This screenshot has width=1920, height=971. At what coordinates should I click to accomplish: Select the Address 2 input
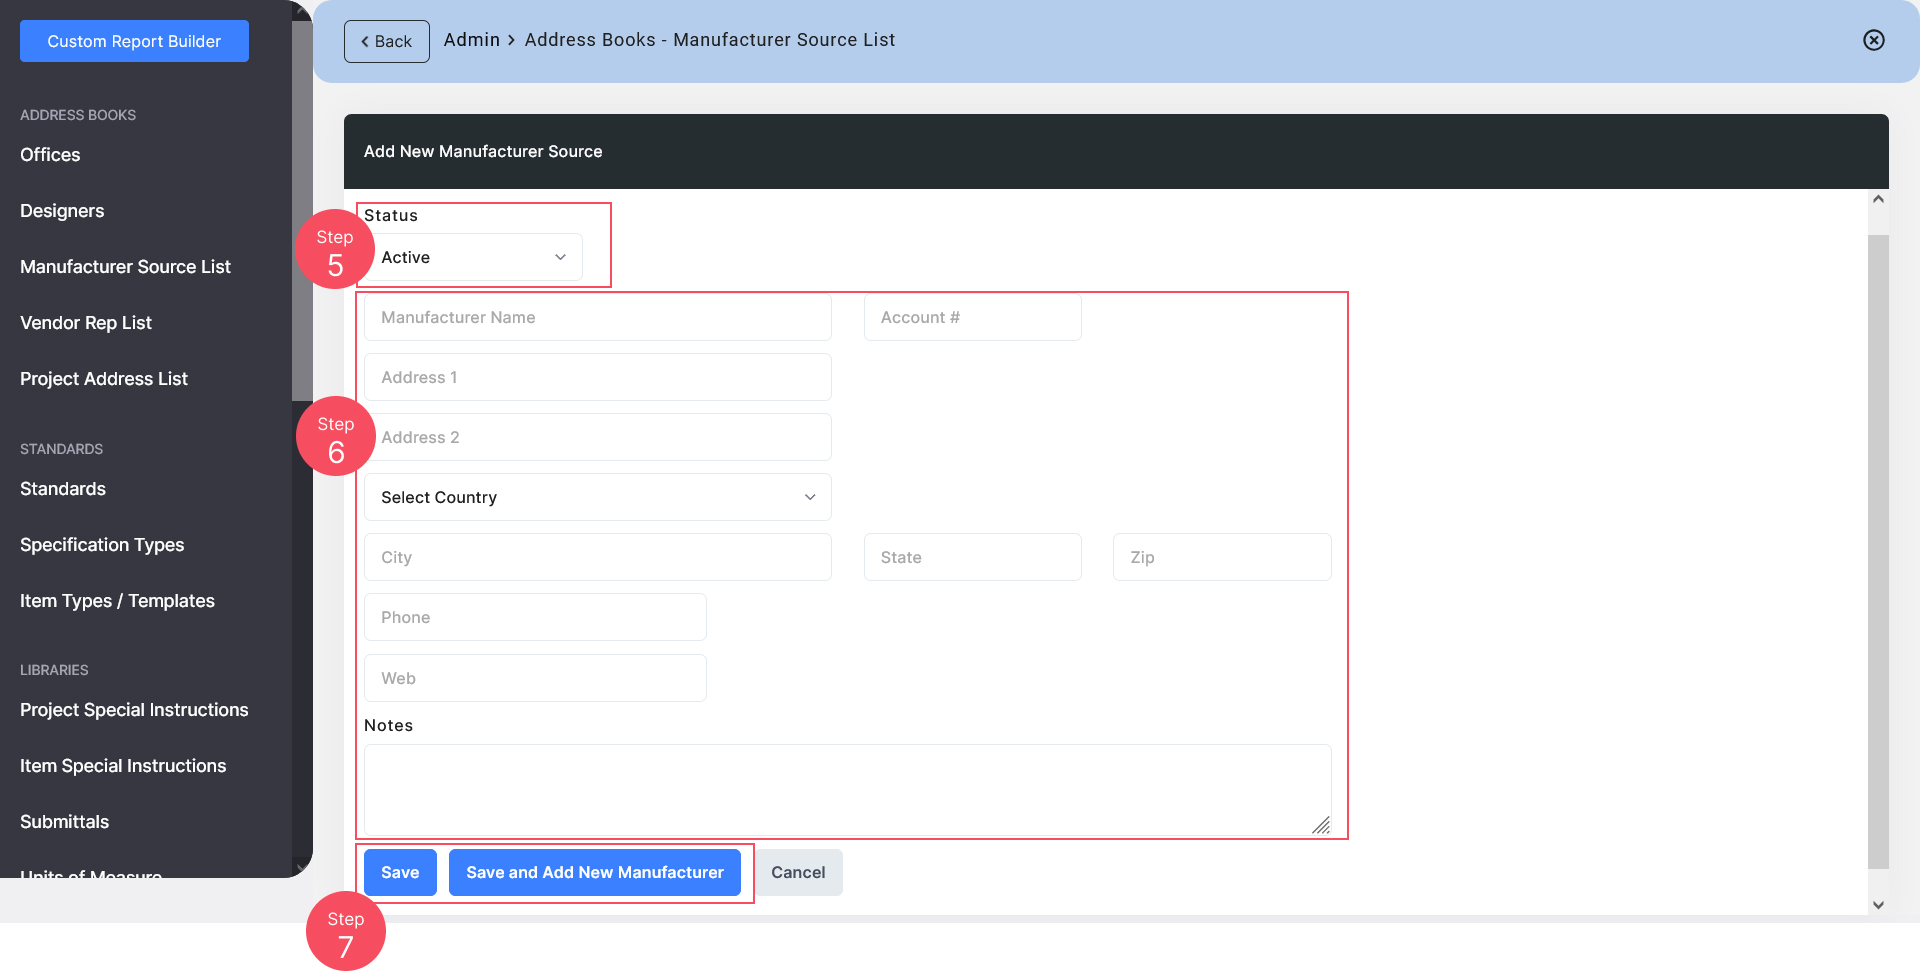coord(598,437)
